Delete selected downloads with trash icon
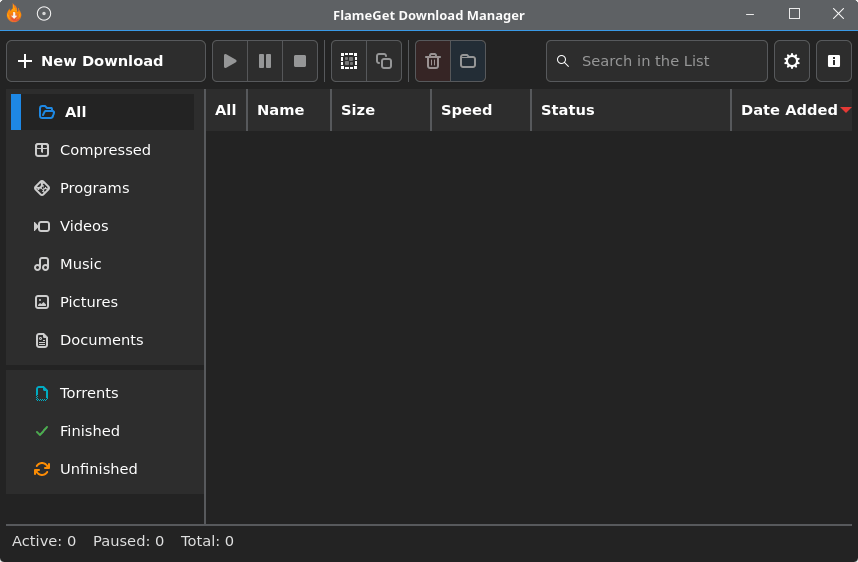858x562 pixels. (433, 61)
